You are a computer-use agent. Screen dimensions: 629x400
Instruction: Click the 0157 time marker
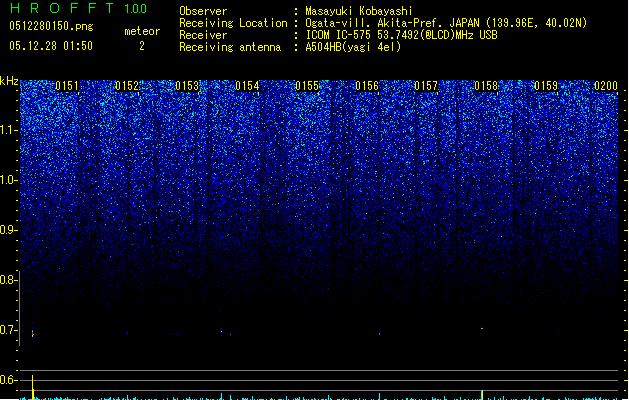point(426,86)
